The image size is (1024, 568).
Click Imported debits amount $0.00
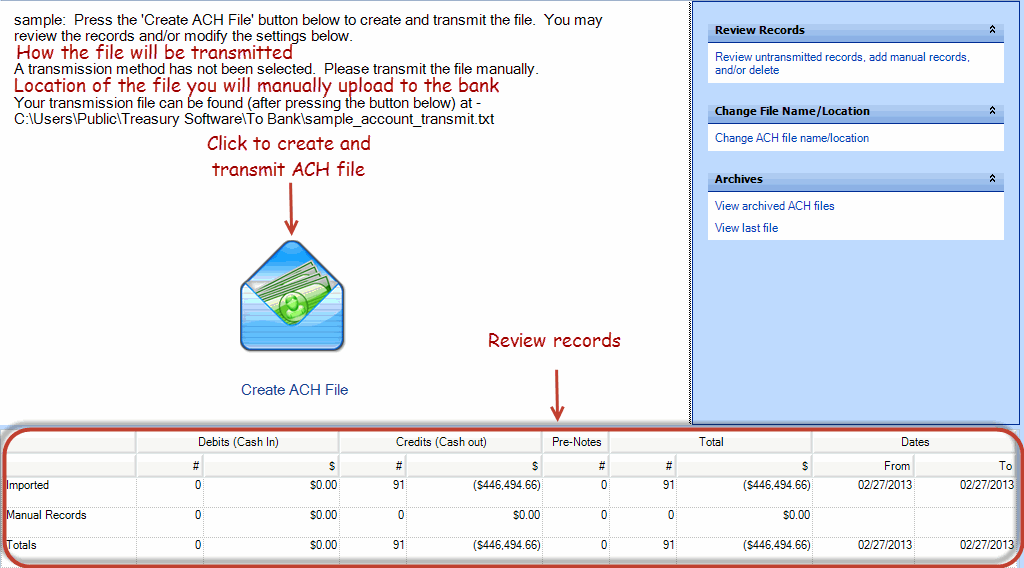[324, 485]
